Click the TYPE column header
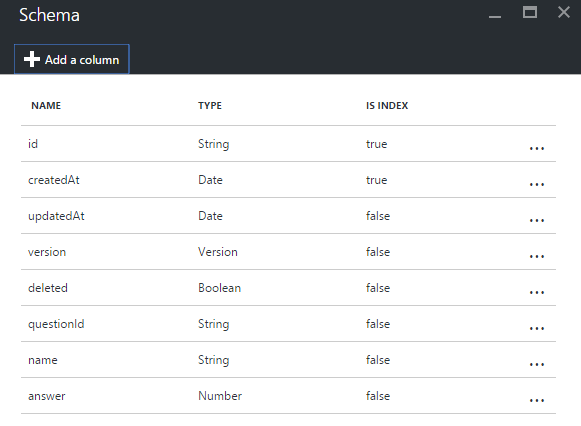The height and width of the screenshot is (426, 581). tap(210, 106)
